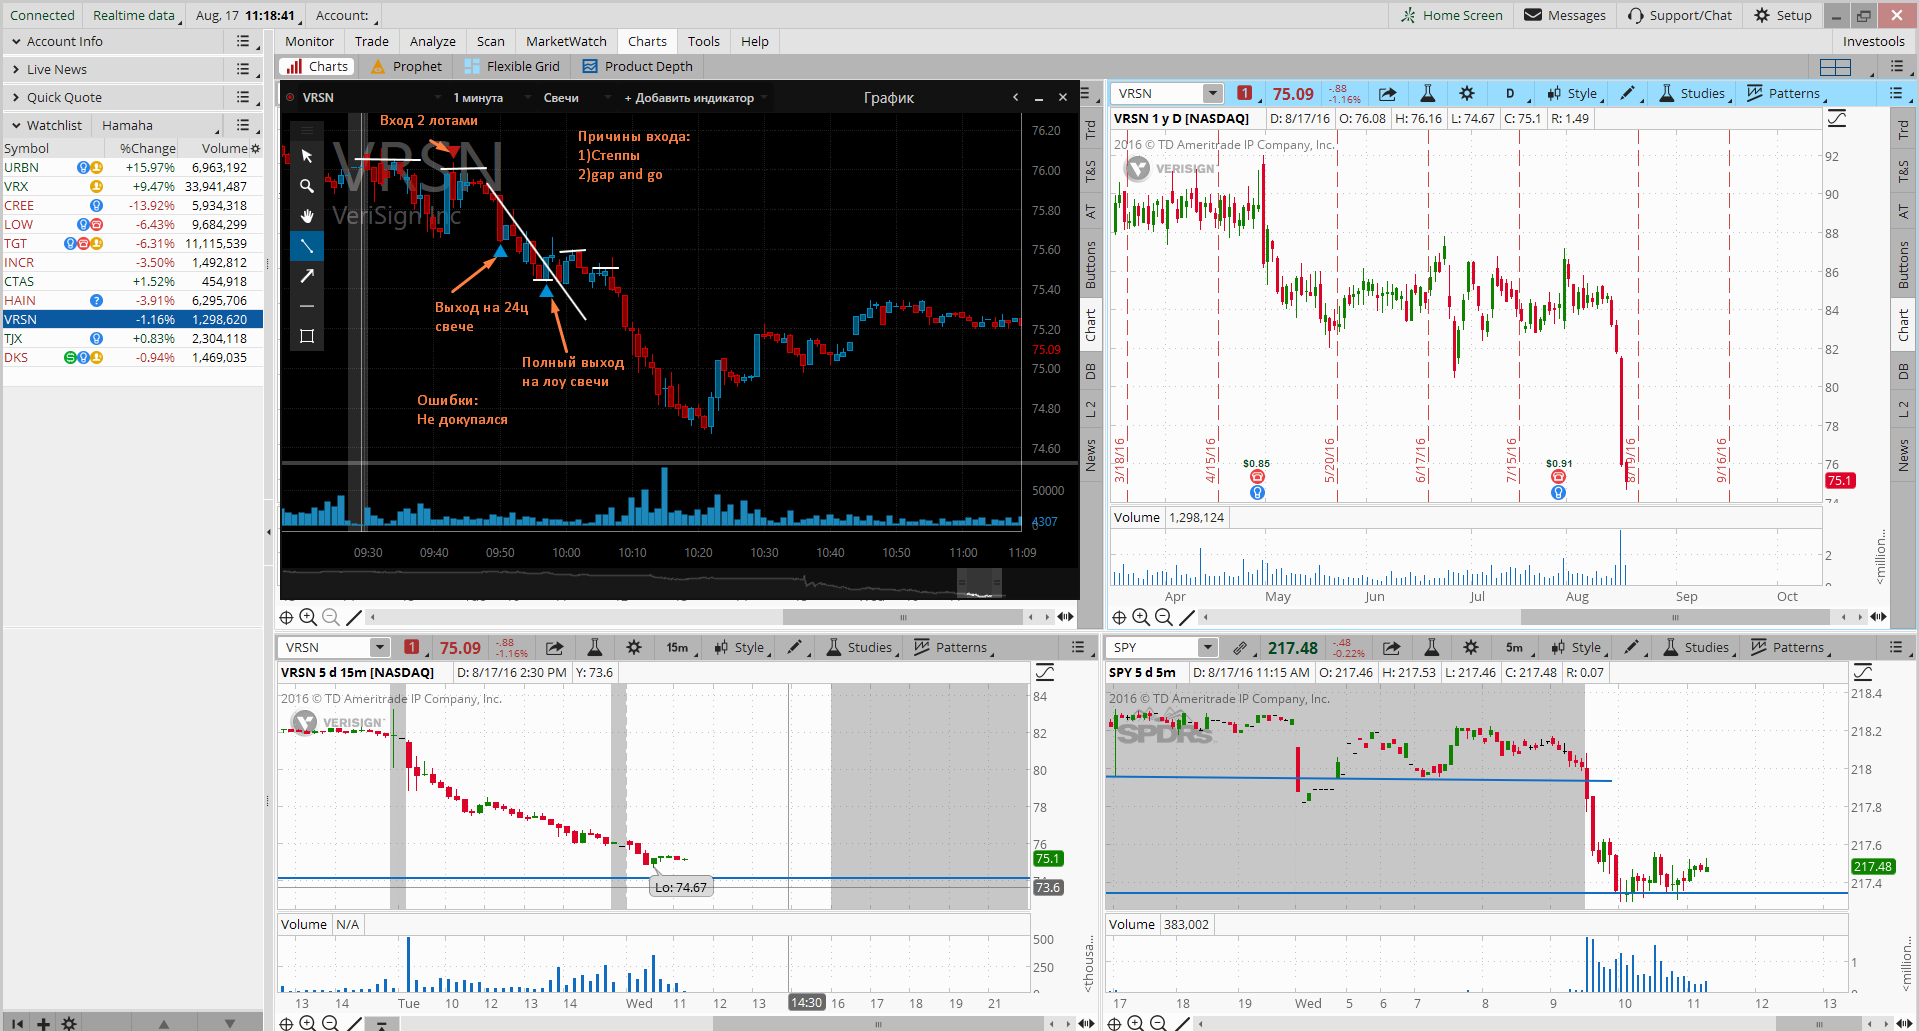Screen dimensions: 1919x1031
Task: Select the horizontal line tool in overlay chart
Action: point(307,306)
